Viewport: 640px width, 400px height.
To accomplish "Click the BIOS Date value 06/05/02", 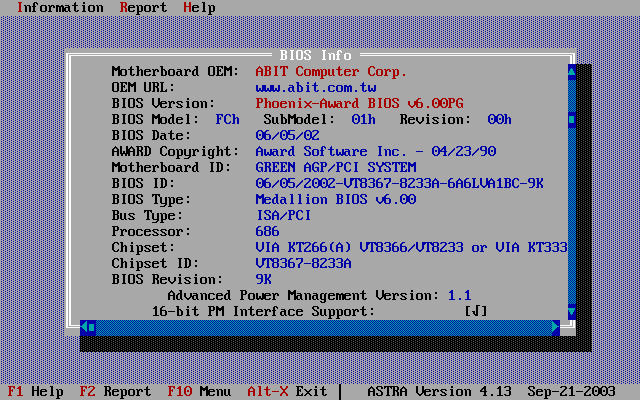I will click(287, 136).
